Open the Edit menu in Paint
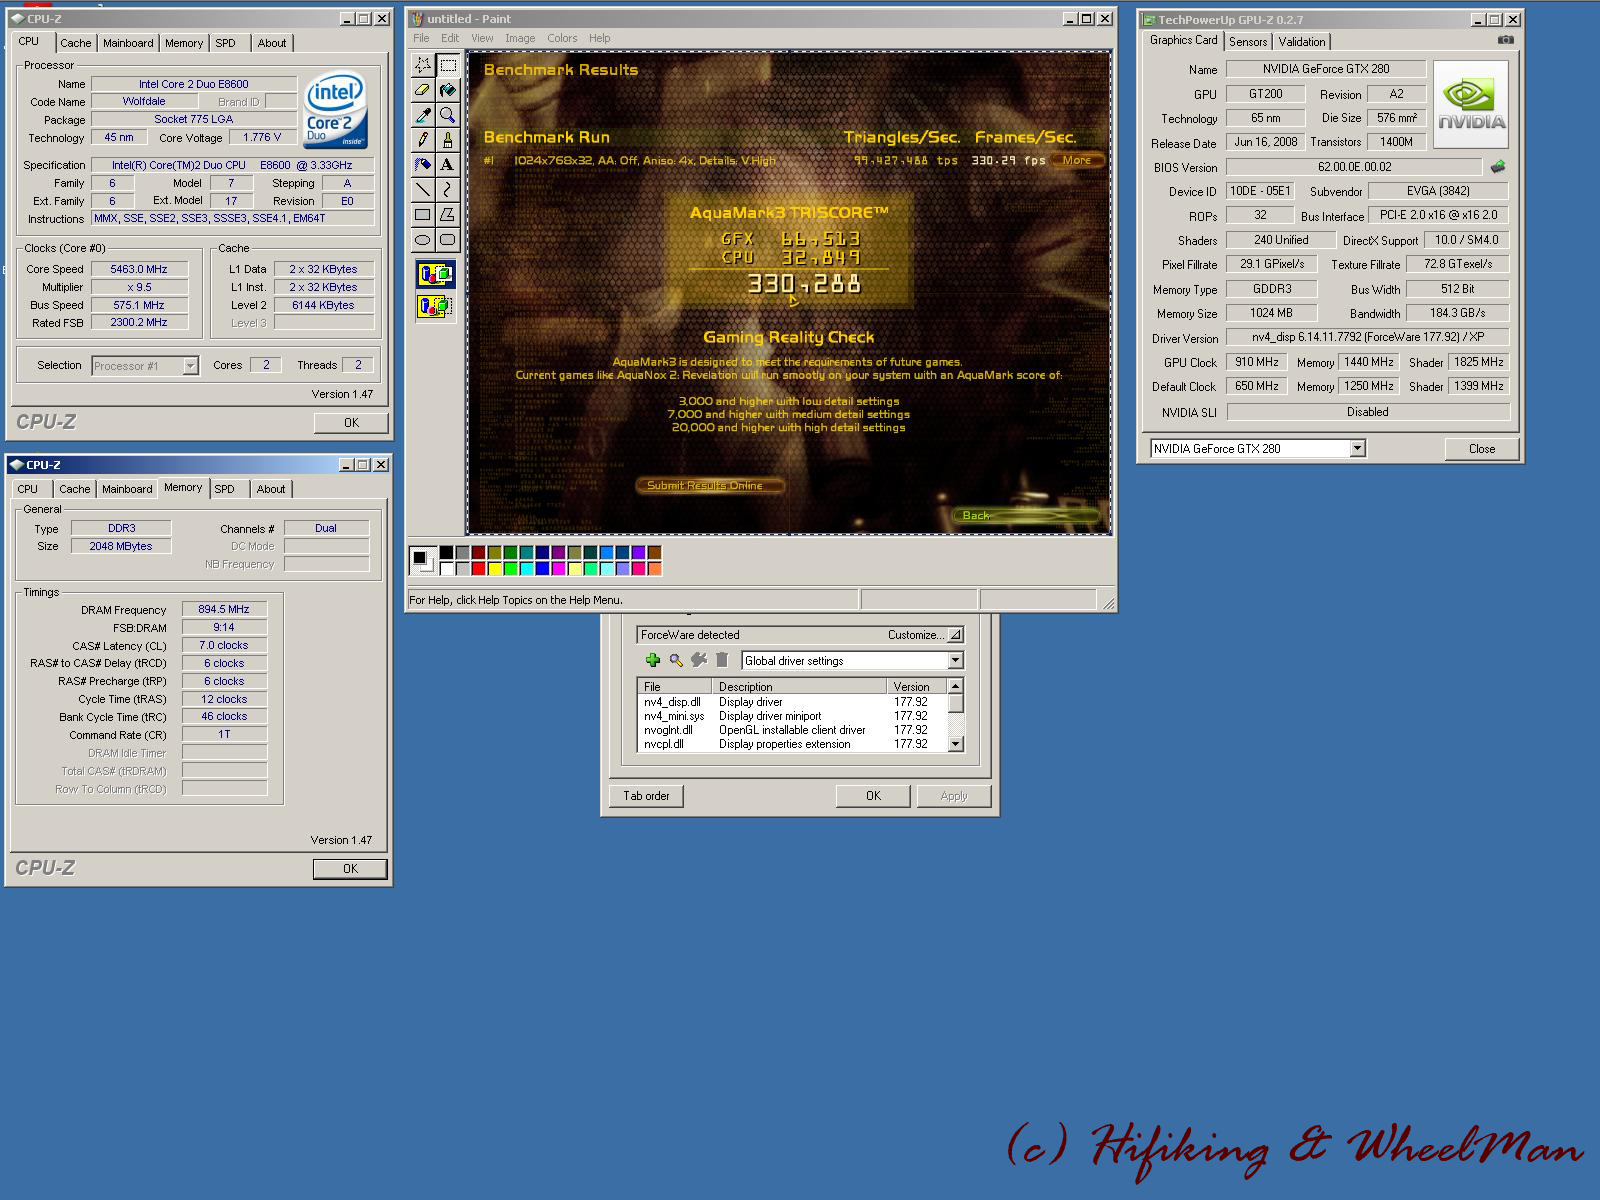1600x1200 pixels. (x=450, y=38)
